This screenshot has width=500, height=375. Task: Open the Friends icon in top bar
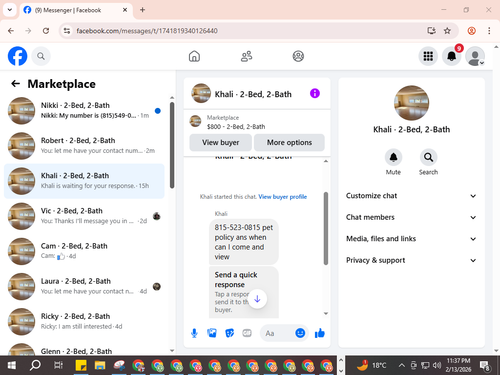tap(246, 56)
